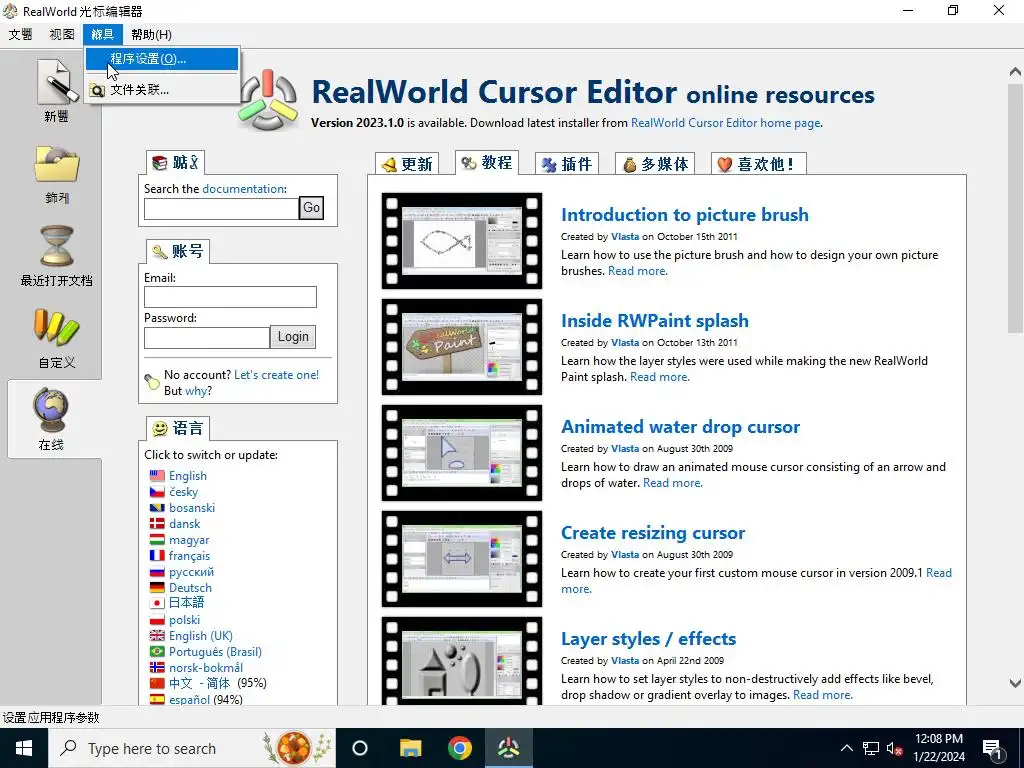
Task: Click the Brazilian flag icon
Action: [x=157, y=652]
